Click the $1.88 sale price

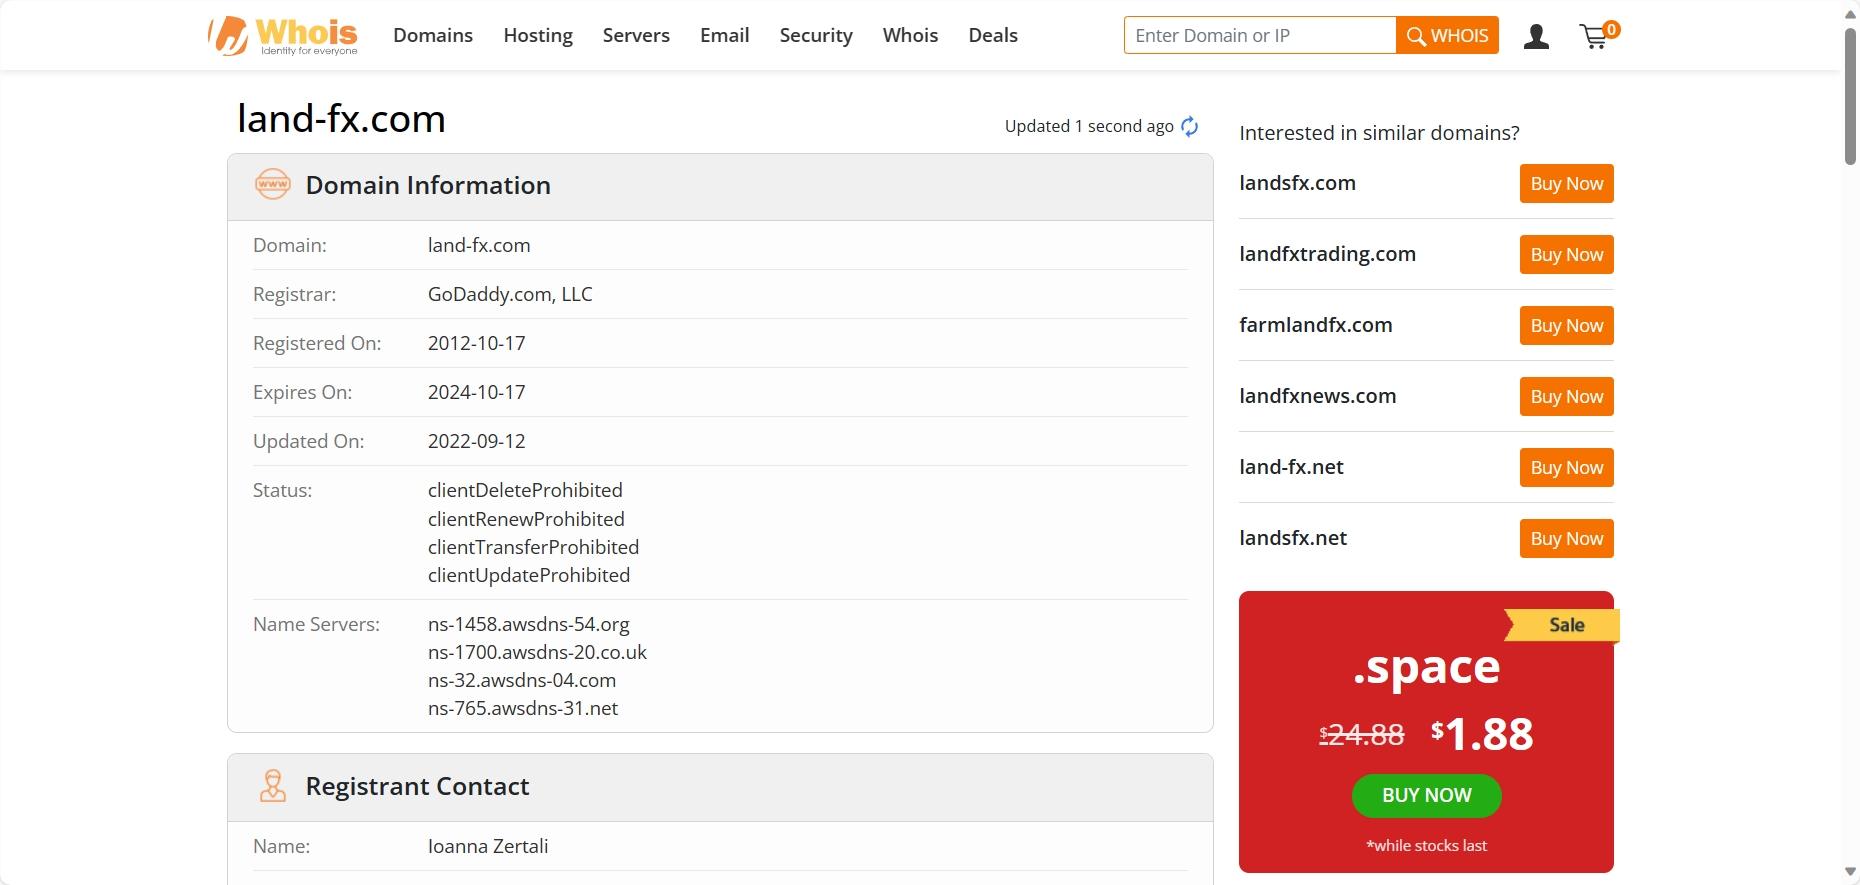click(x=1482, y=734)
